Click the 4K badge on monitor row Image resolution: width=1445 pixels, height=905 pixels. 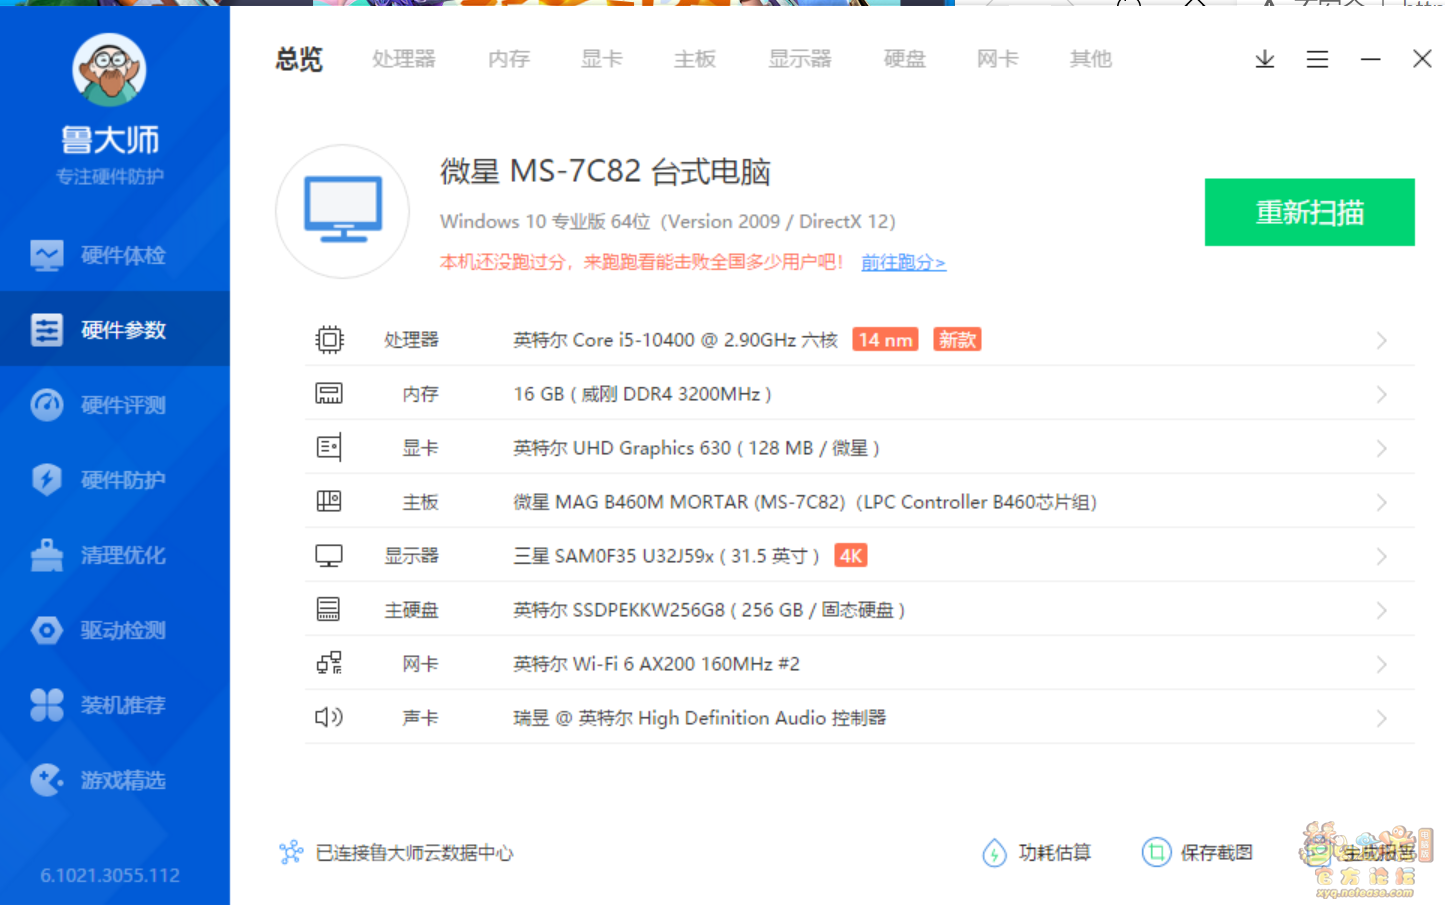(851, 556)
